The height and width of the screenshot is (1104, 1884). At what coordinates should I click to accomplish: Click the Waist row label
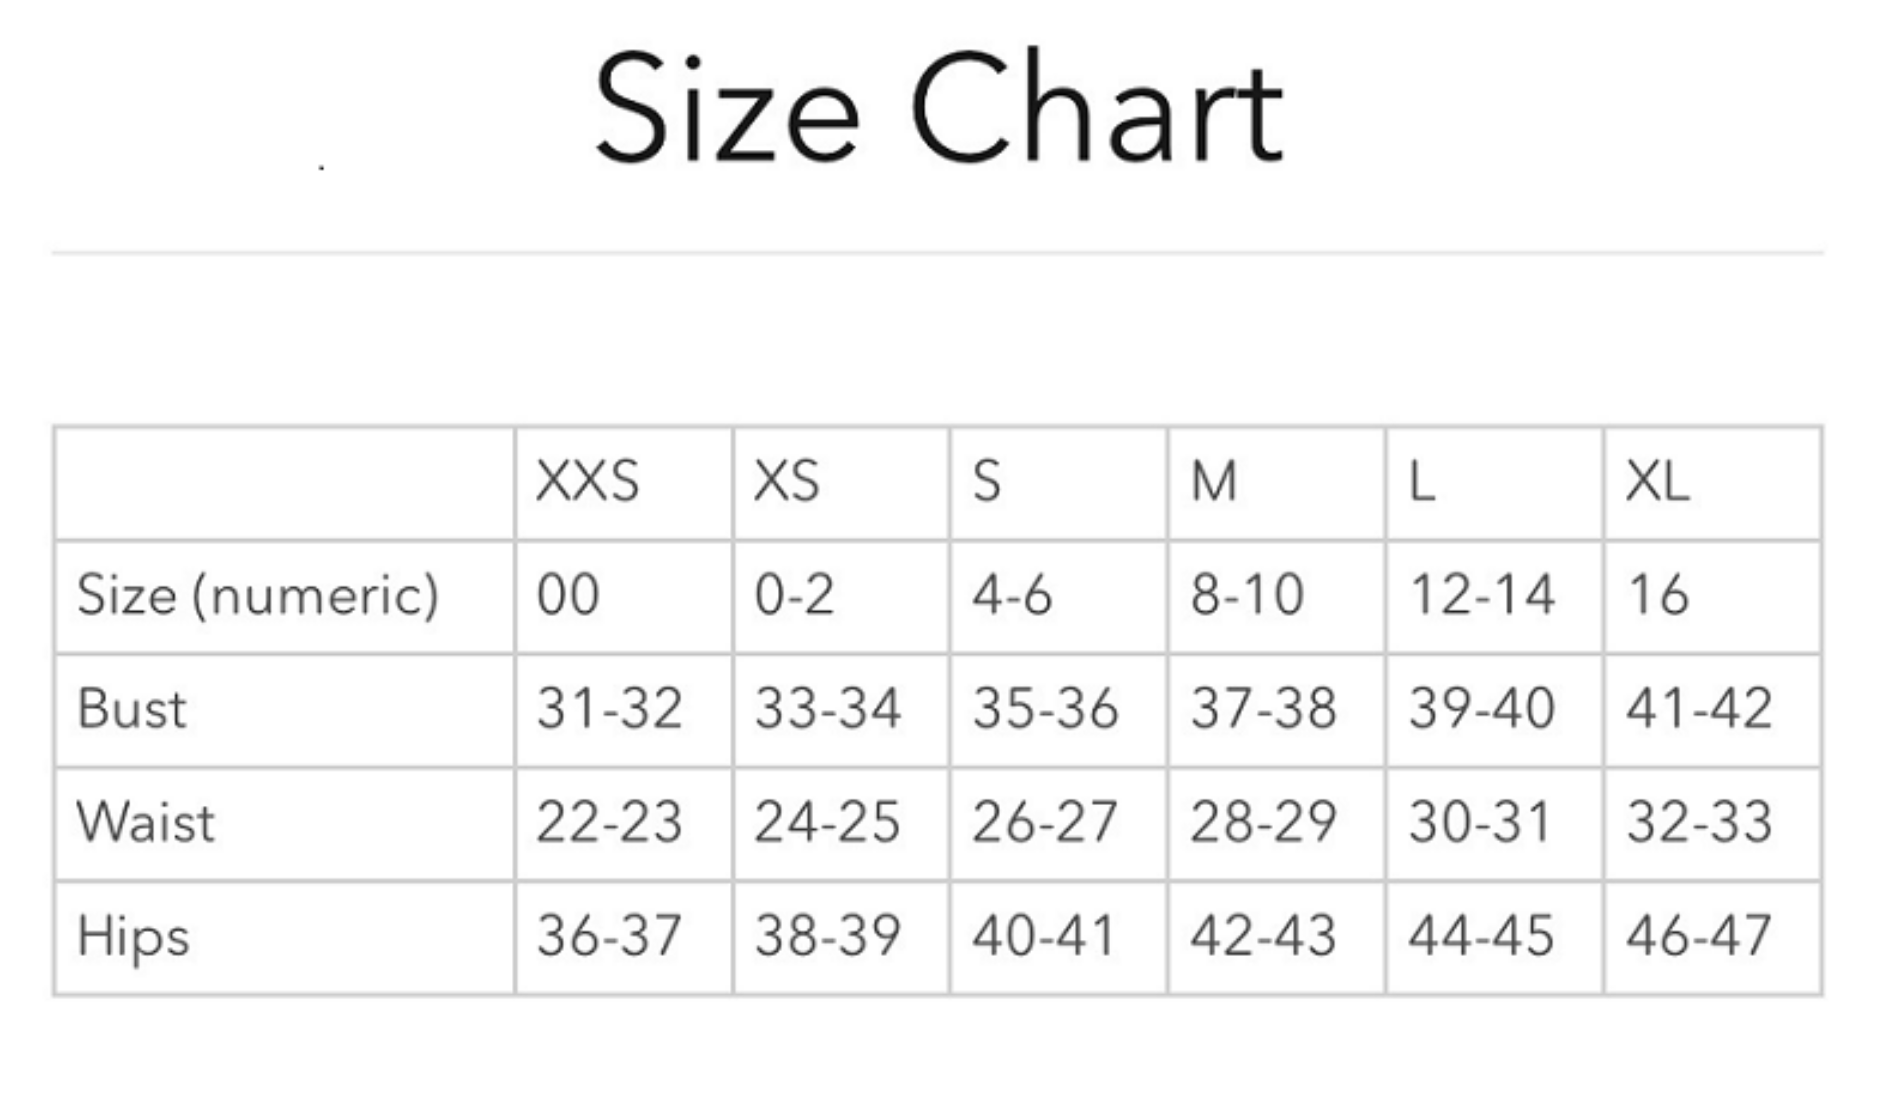(145, 822)
